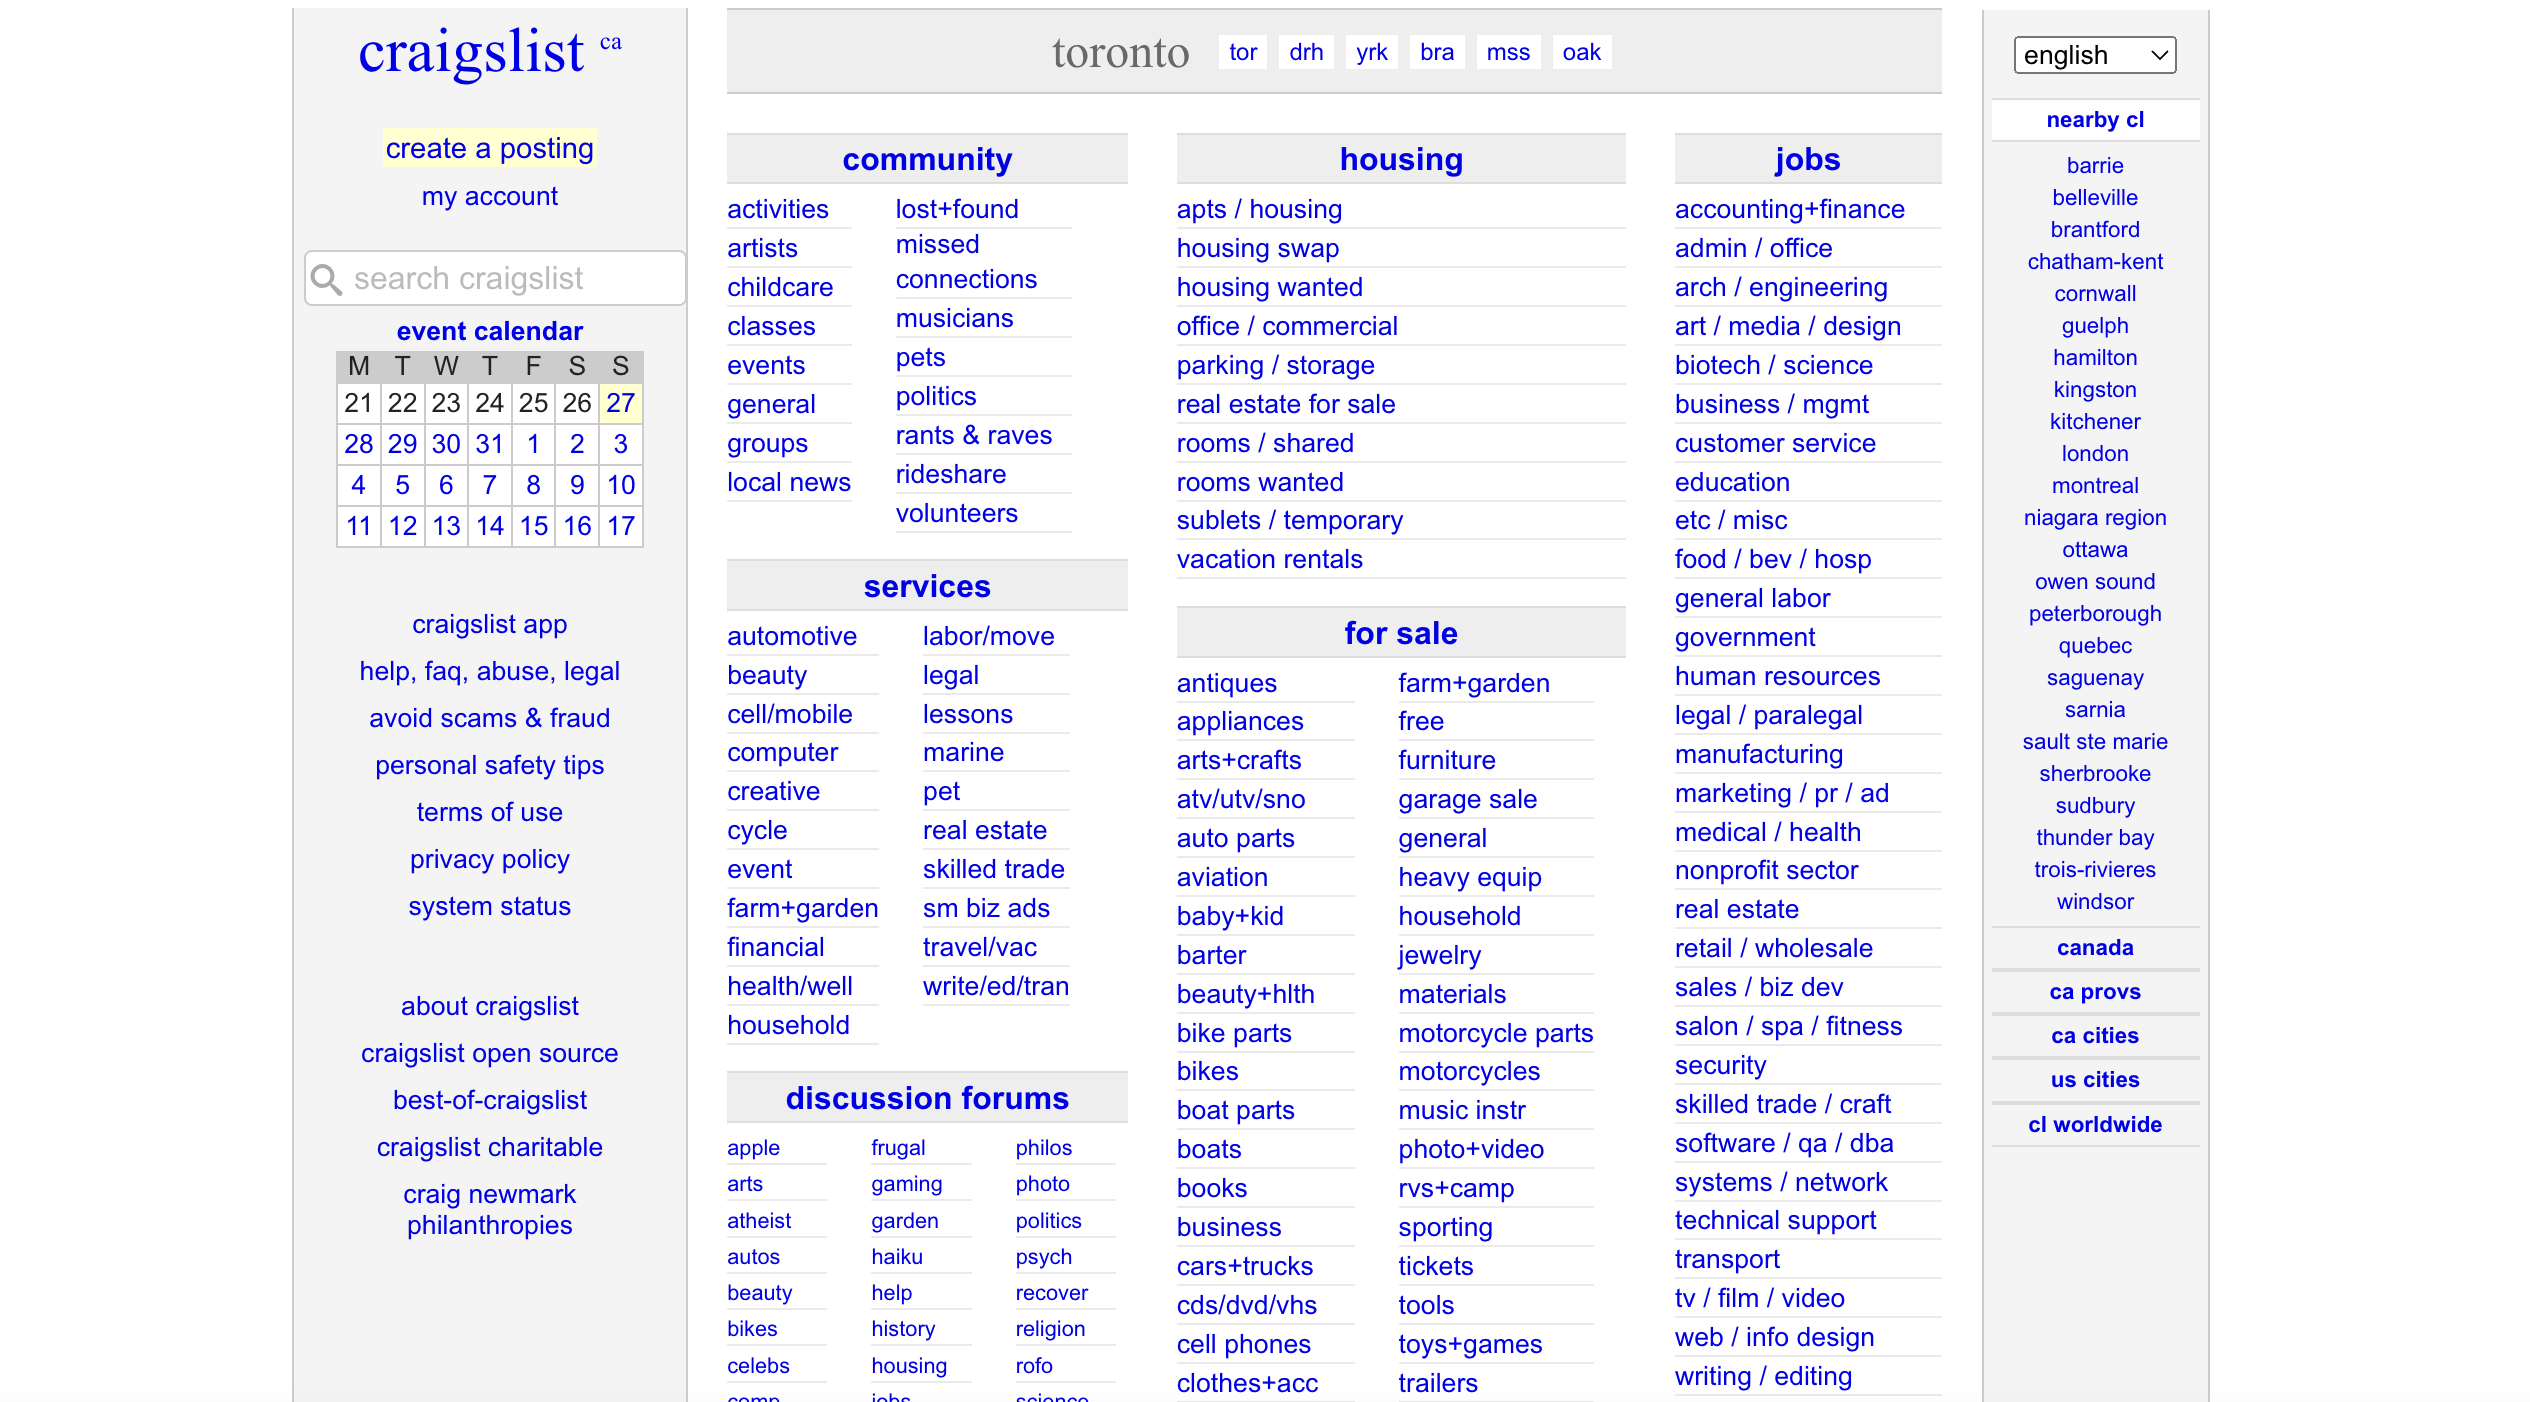The width and height of the screenshot is (2530, 1402).
Task: Open the discussion forums header
Action: 926,1098
